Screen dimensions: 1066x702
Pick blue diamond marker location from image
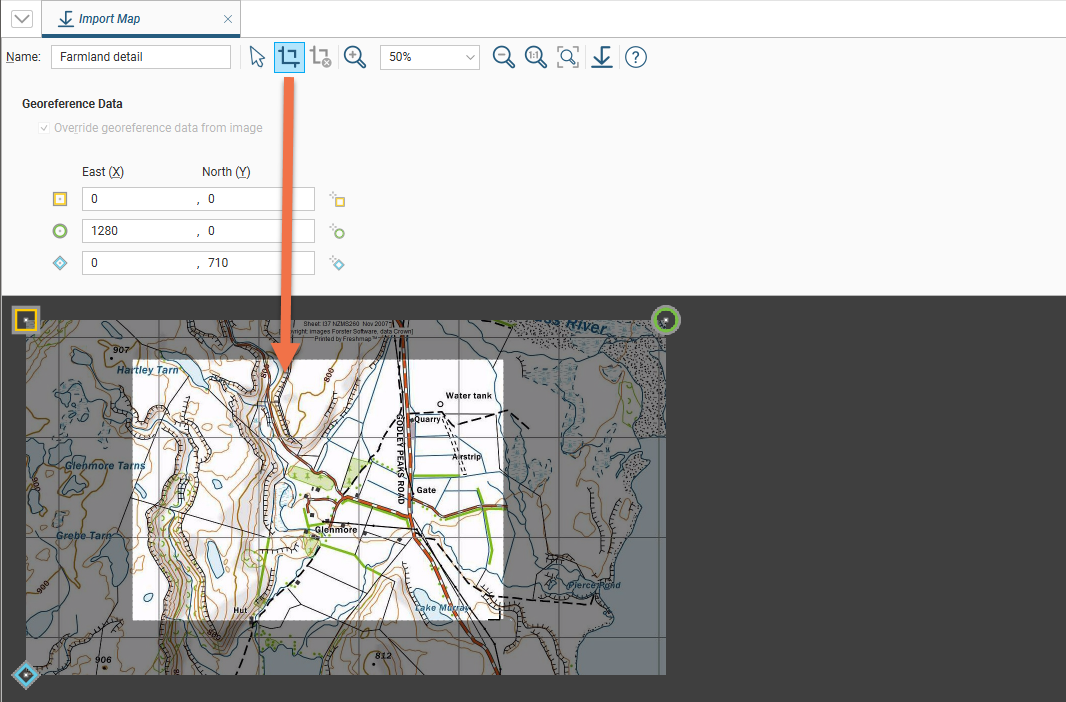(337, 264)
